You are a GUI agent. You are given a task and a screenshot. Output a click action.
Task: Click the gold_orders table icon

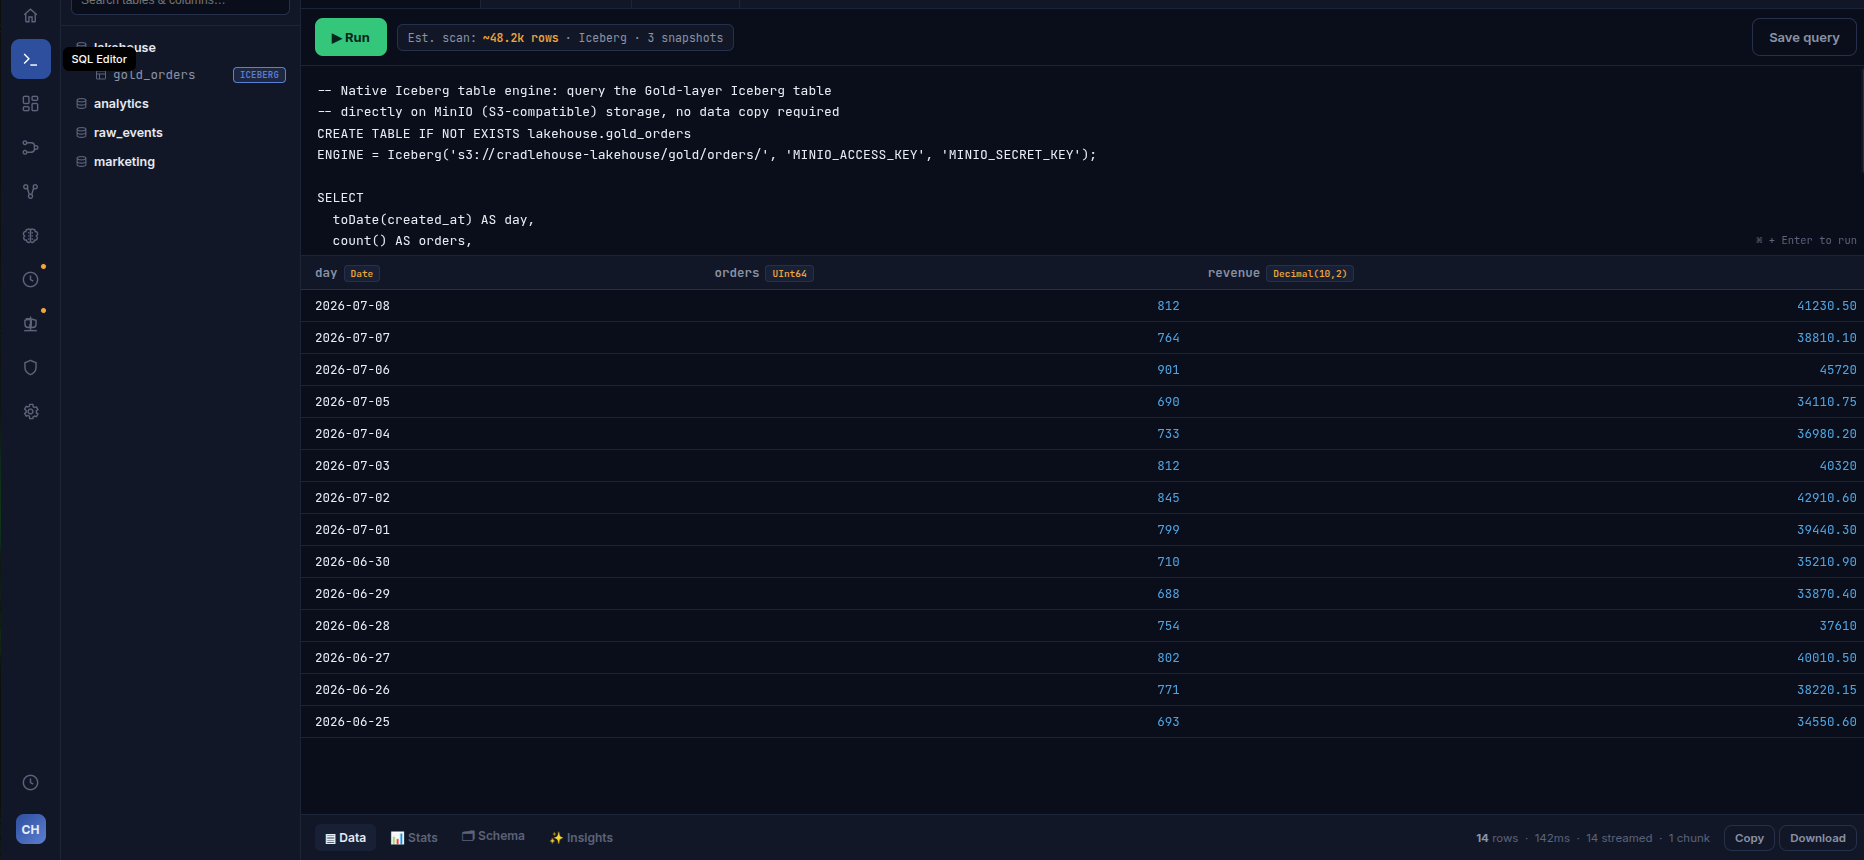101,75
